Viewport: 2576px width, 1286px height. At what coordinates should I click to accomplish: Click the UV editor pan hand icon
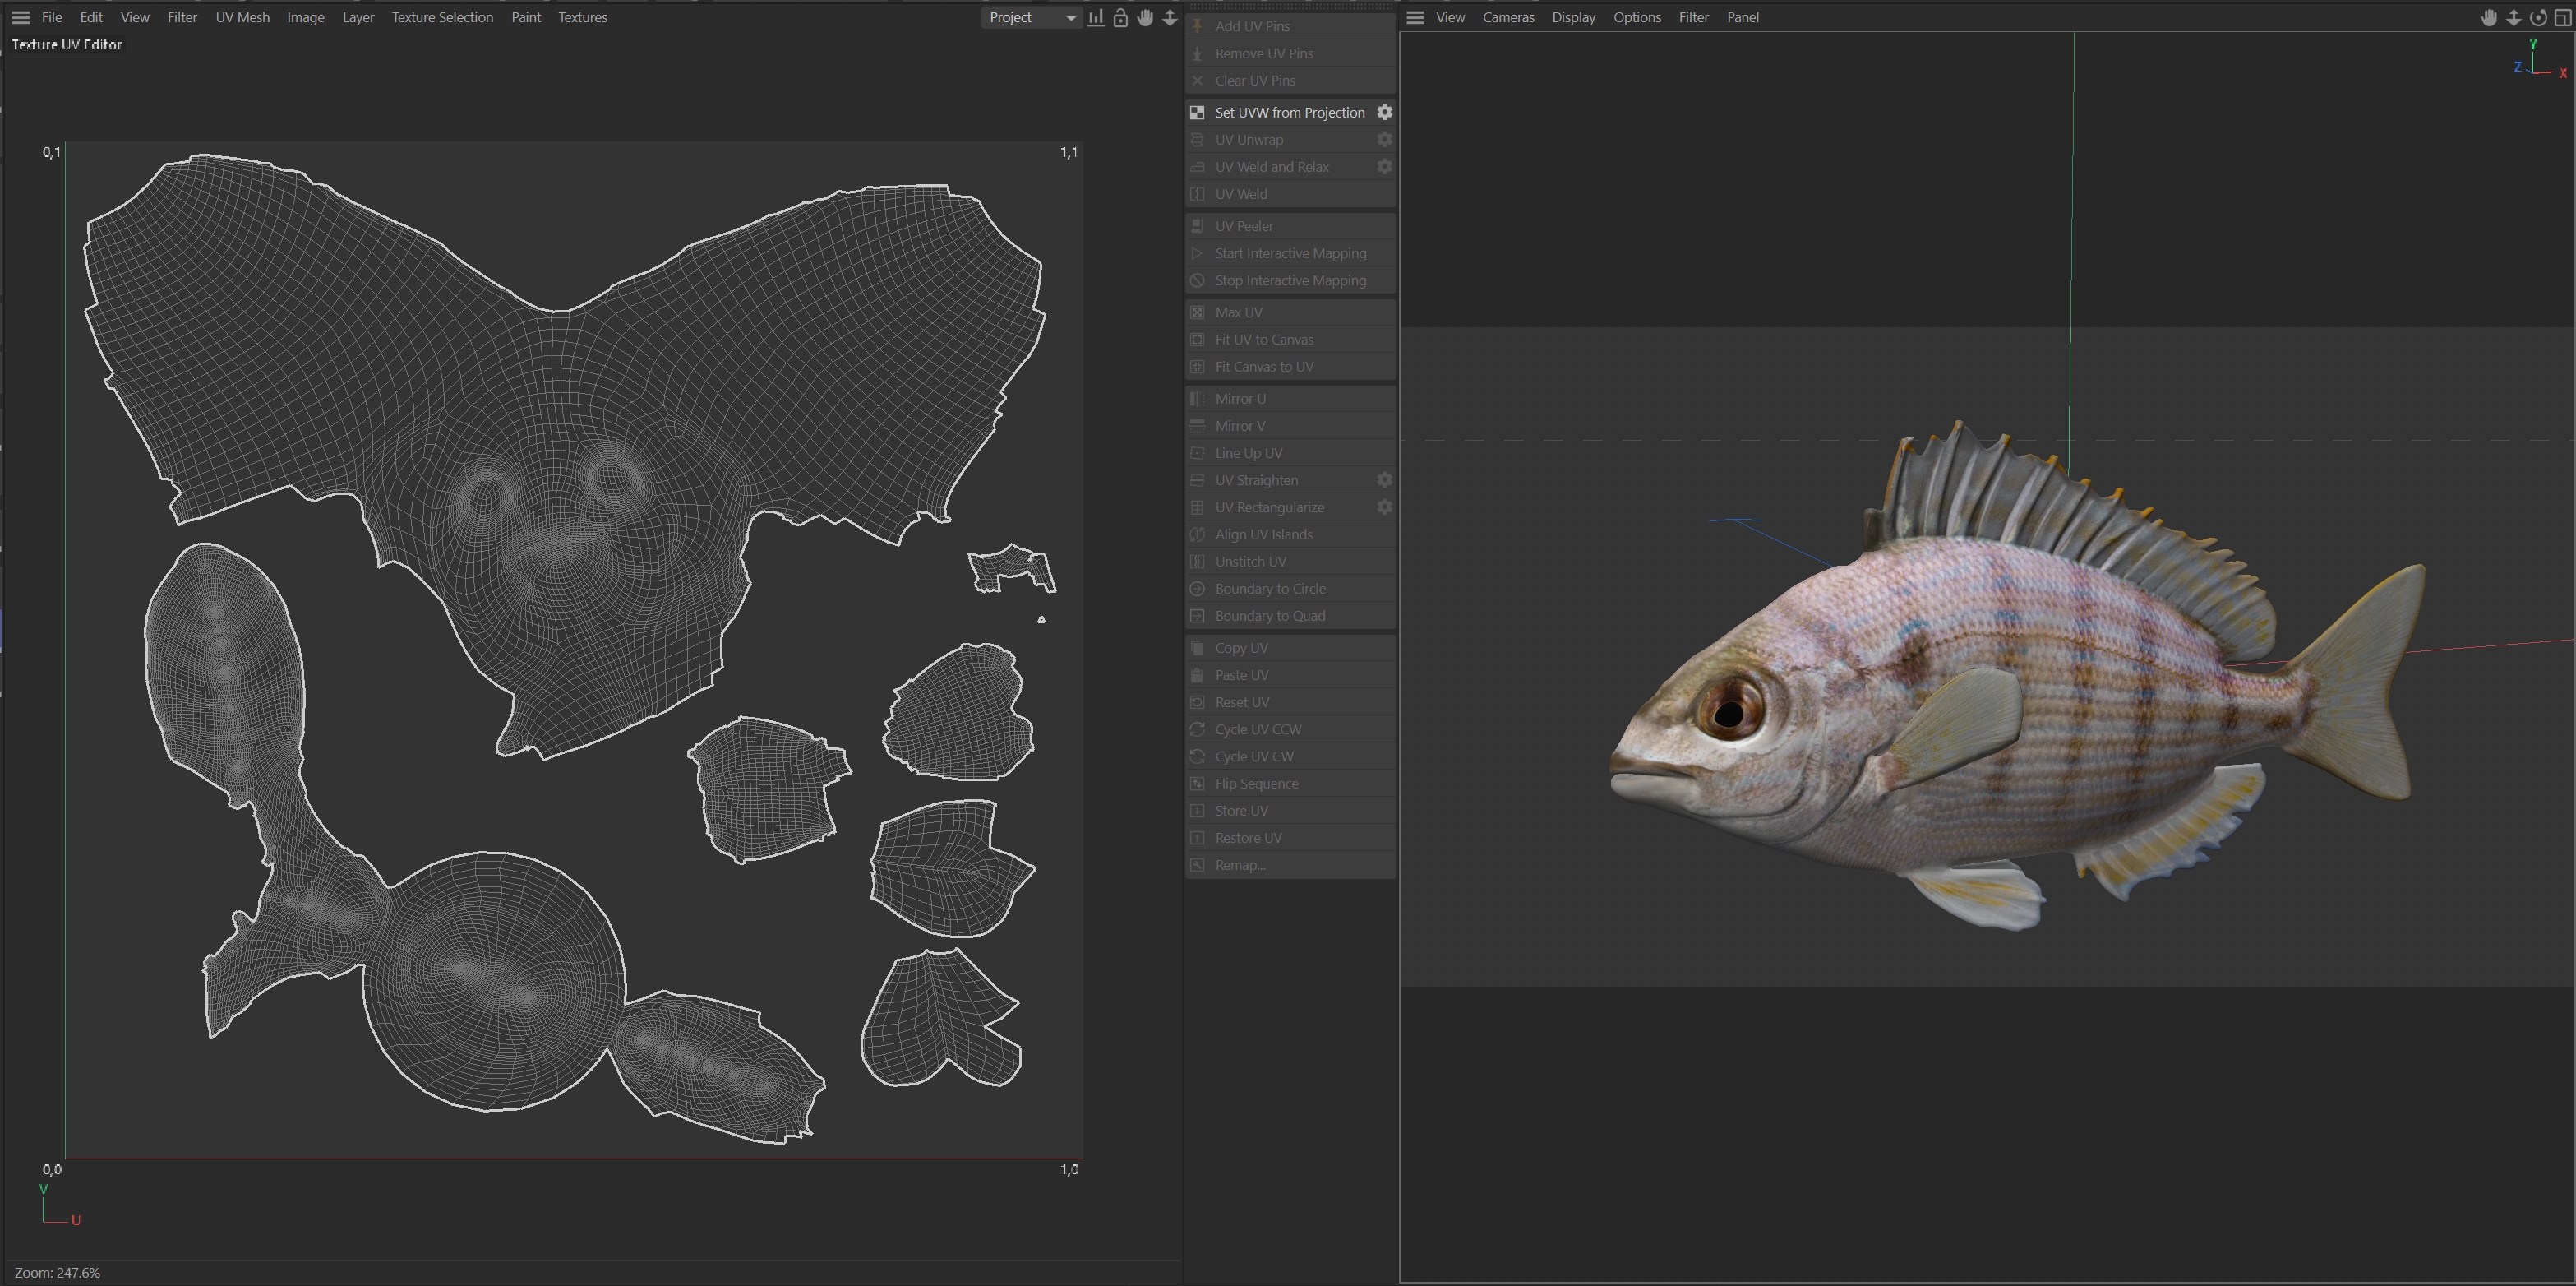coord(1145,17)
